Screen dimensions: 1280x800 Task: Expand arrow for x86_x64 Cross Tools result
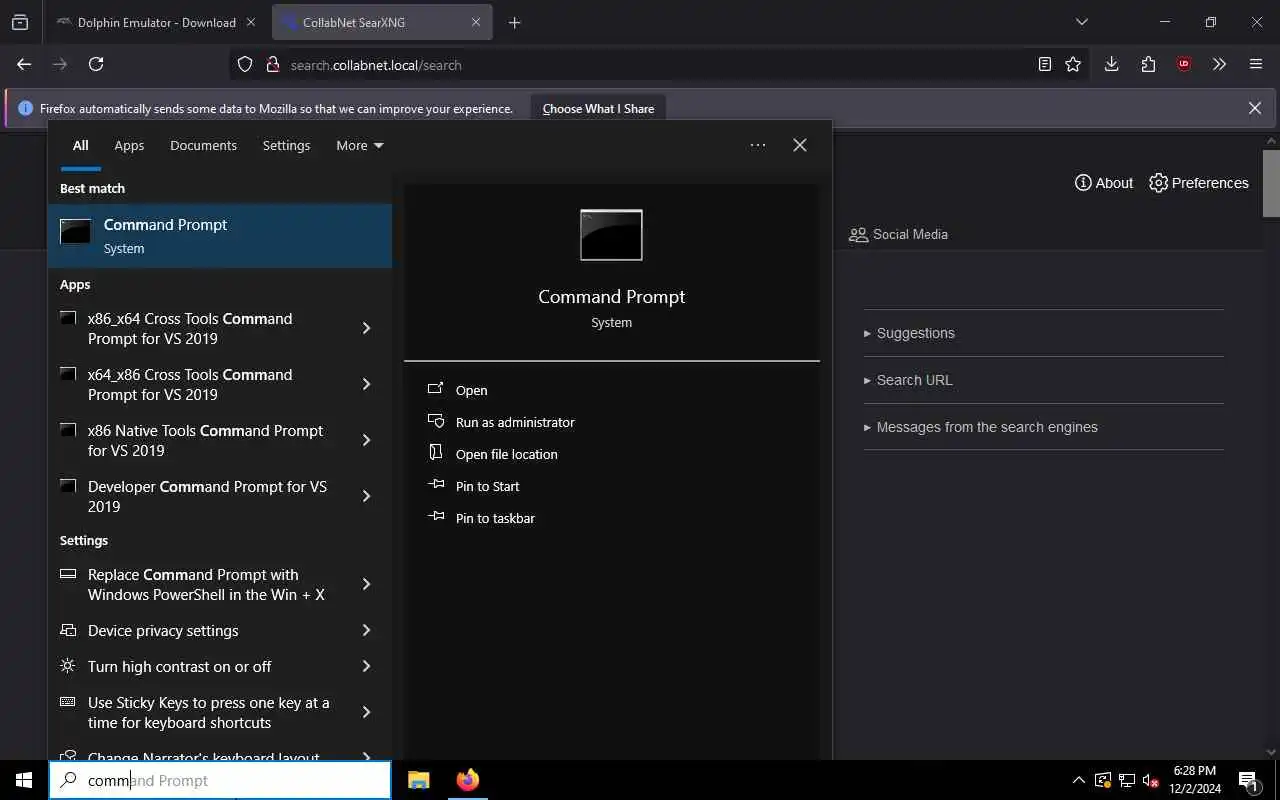[x=366, y=328]
